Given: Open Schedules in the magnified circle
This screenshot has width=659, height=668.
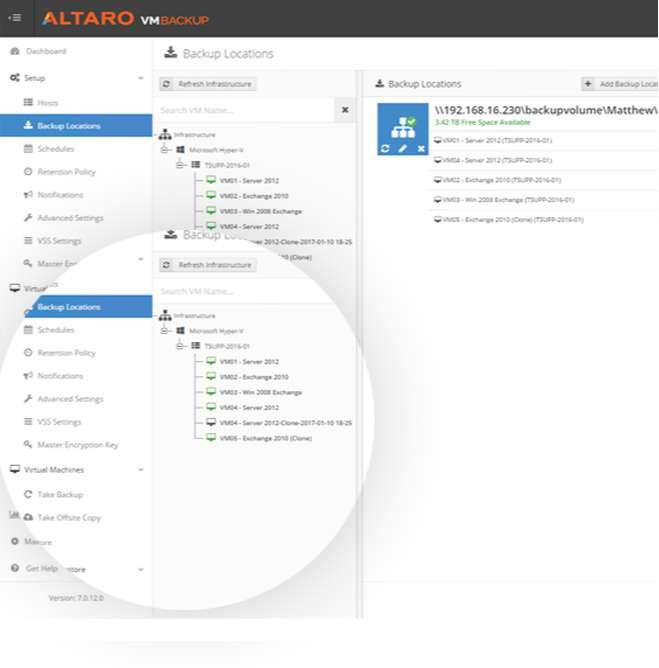Looking at the screenshot, I should coord(56,330).
